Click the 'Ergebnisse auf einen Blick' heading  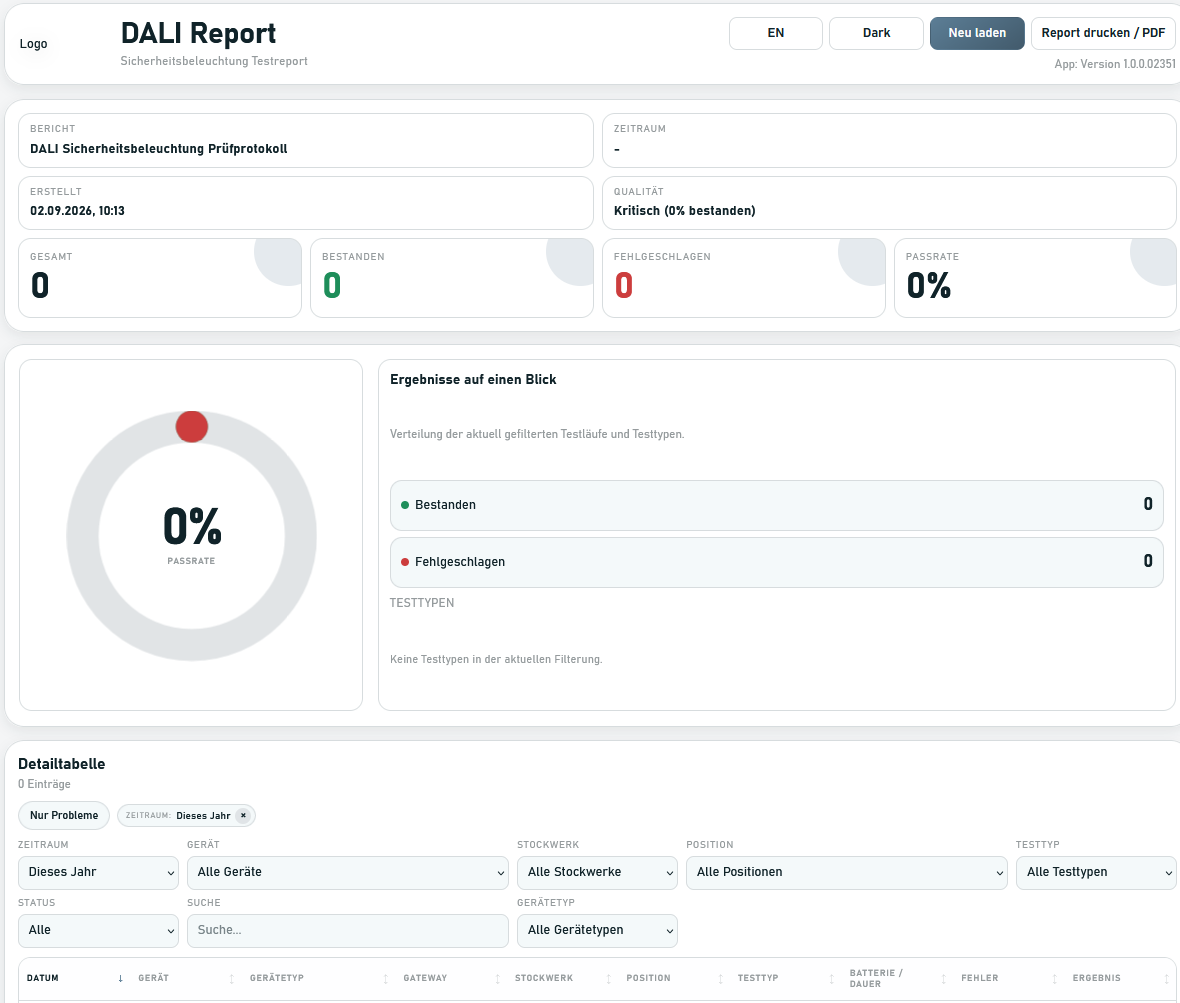[473, 379]
